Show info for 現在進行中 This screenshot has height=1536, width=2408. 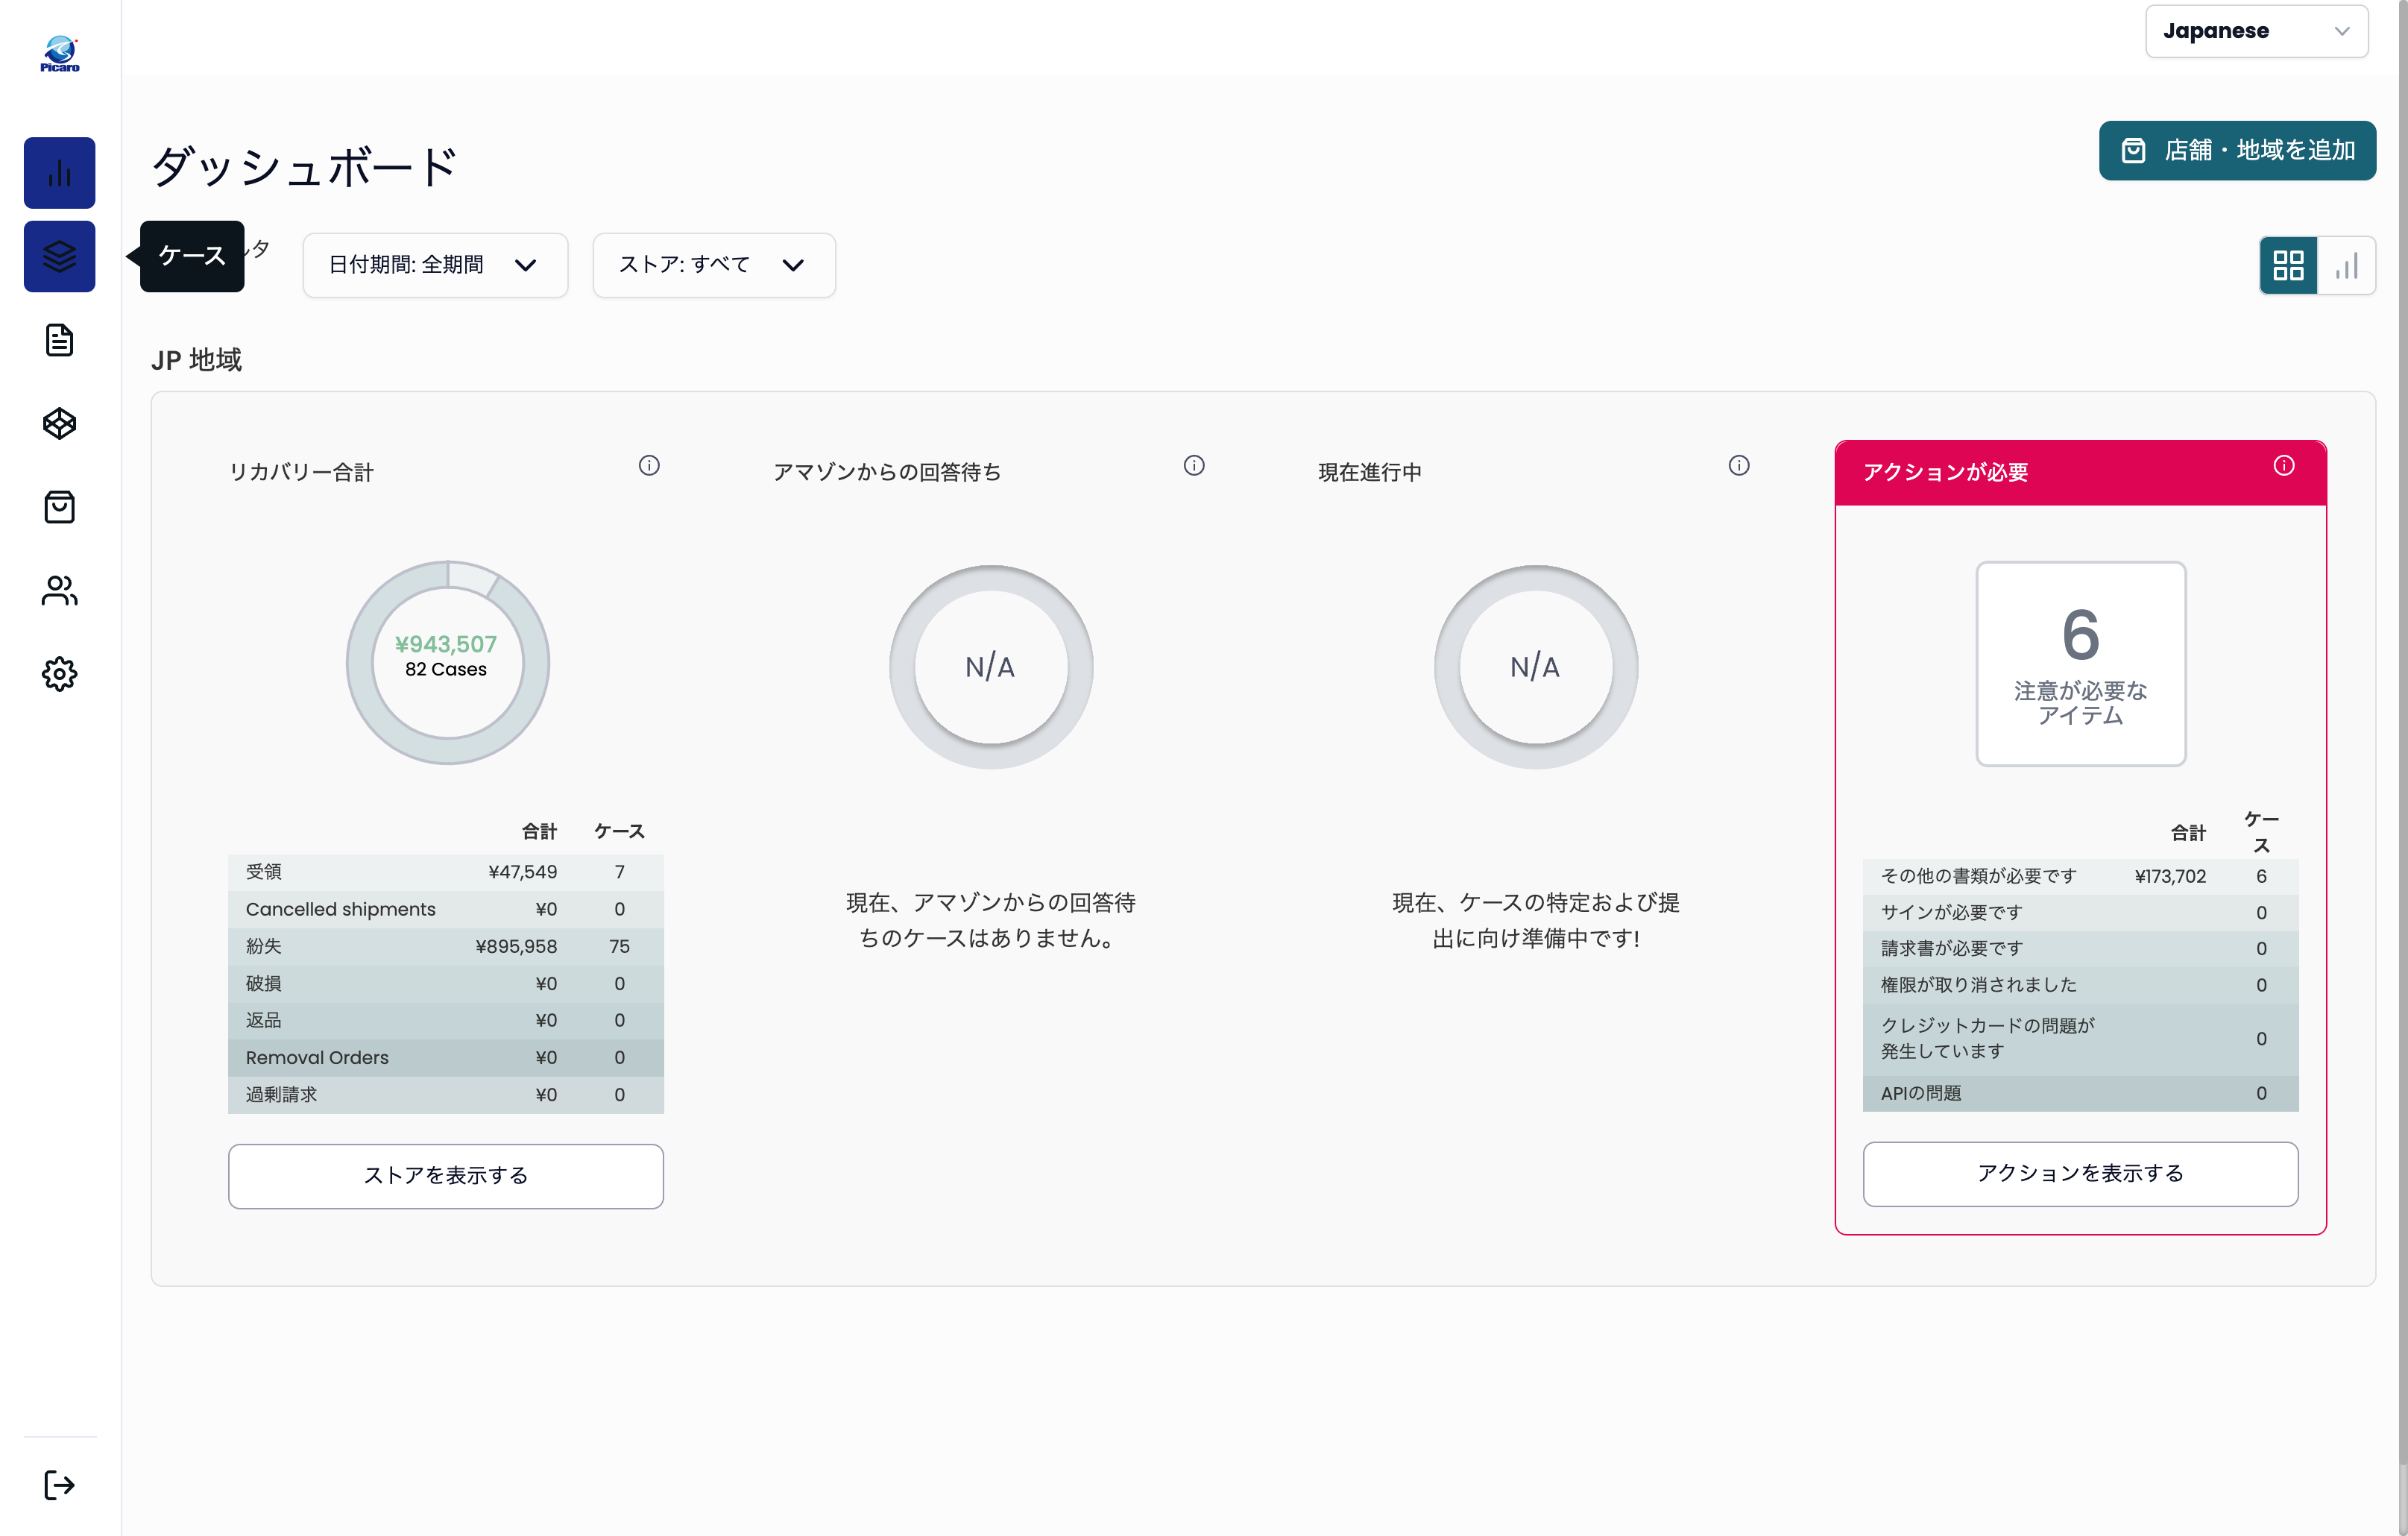pos(1739,465)
